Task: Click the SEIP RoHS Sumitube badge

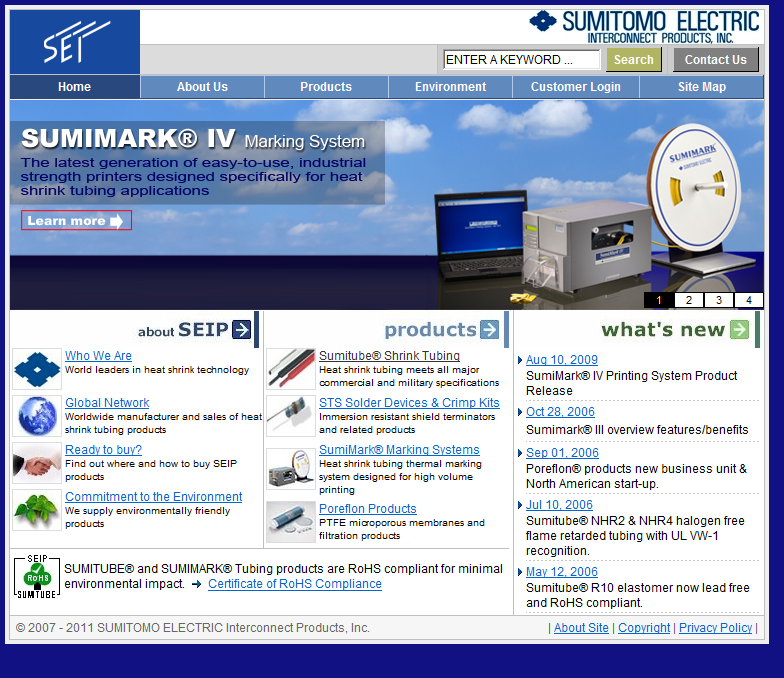Action: [x=37, y=576]
